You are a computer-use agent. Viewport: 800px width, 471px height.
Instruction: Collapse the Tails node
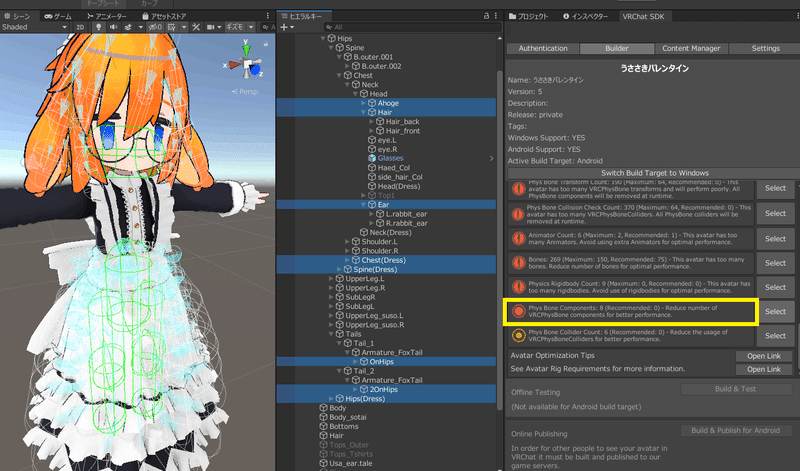(x=331, y=334)
